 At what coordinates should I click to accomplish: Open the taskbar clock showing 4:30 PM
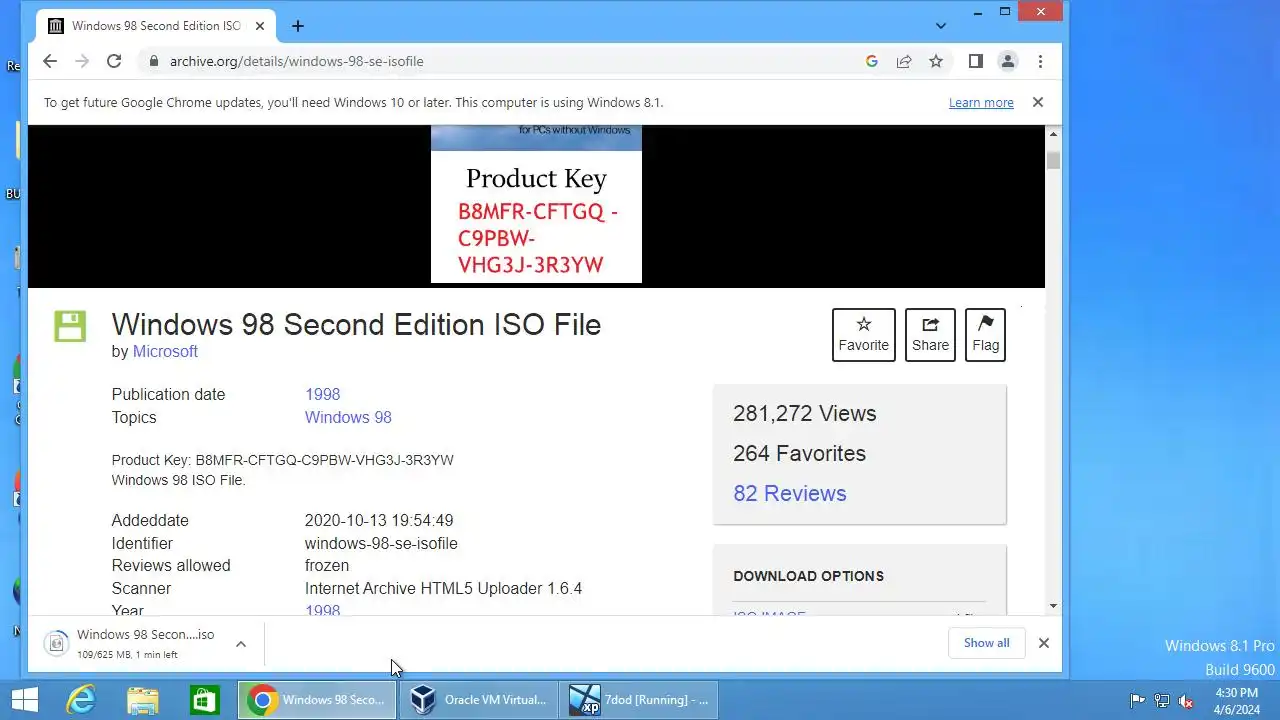(1237, 701)
